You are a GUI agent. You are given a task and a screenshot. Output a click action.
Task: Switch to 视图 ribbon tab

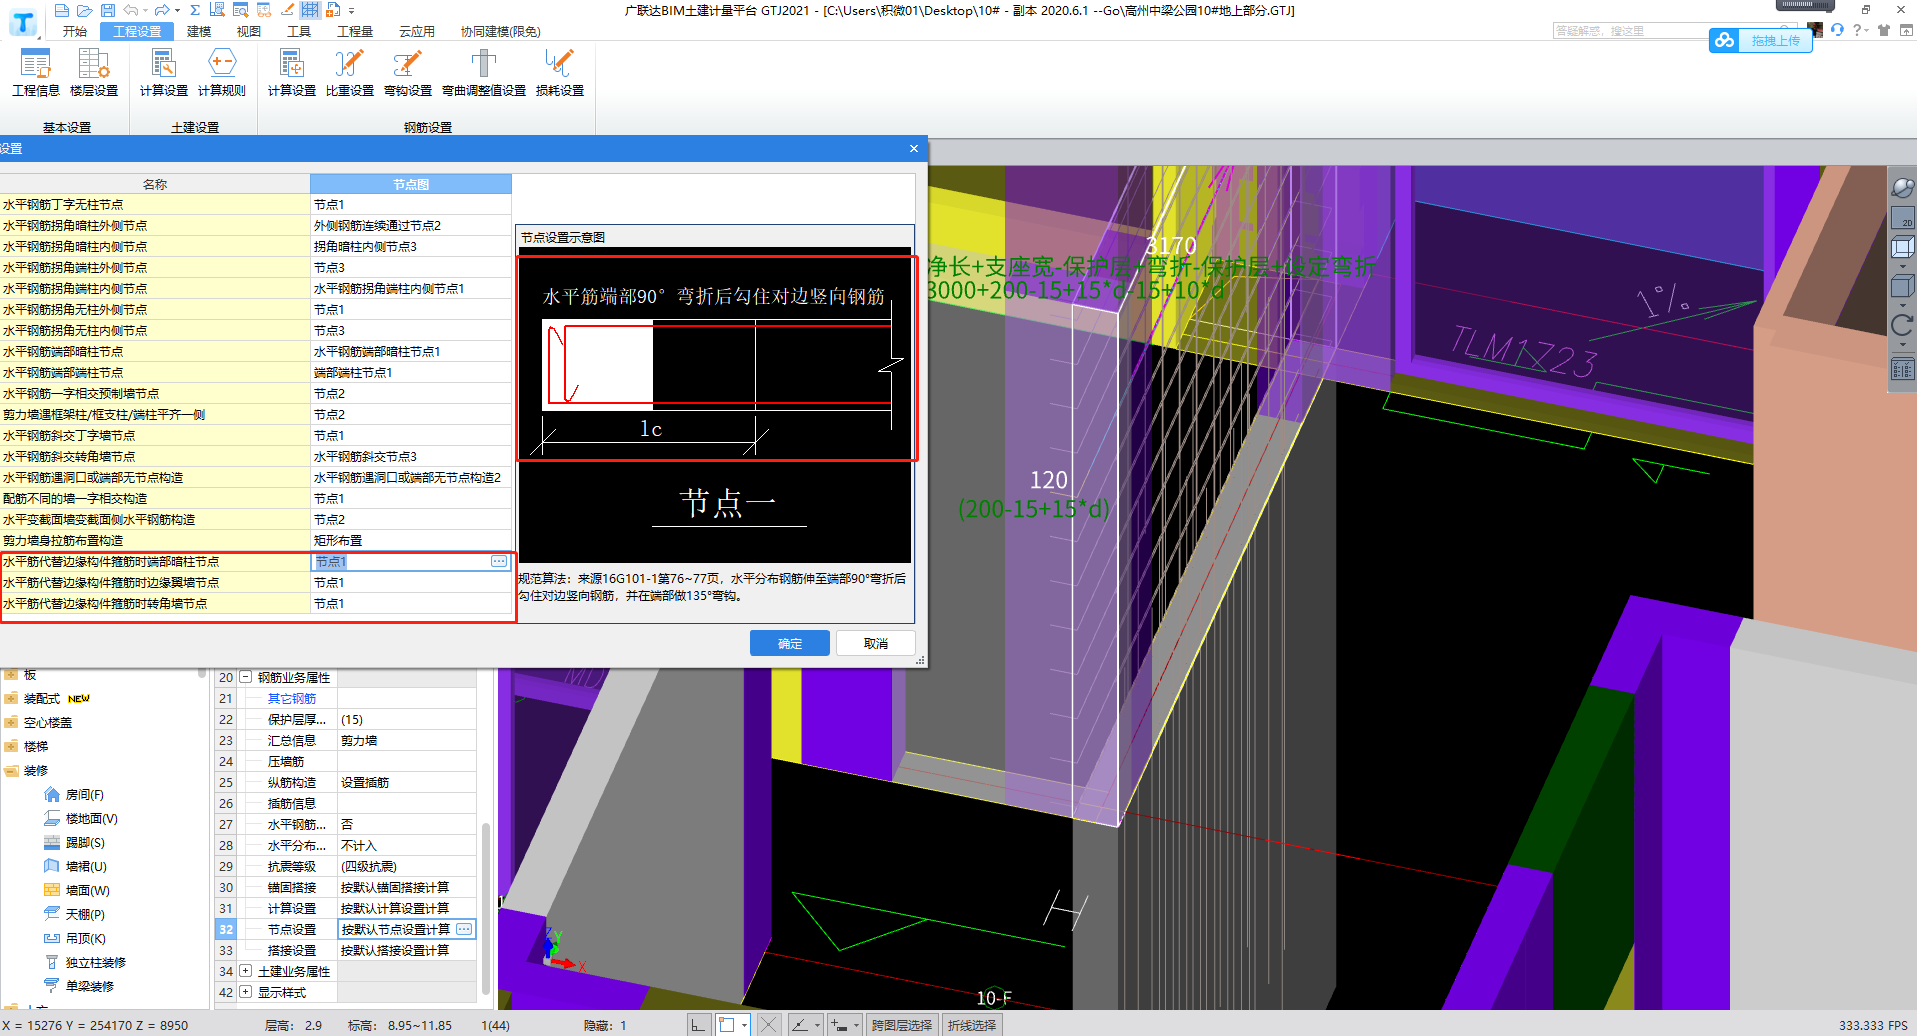(249, 31)
